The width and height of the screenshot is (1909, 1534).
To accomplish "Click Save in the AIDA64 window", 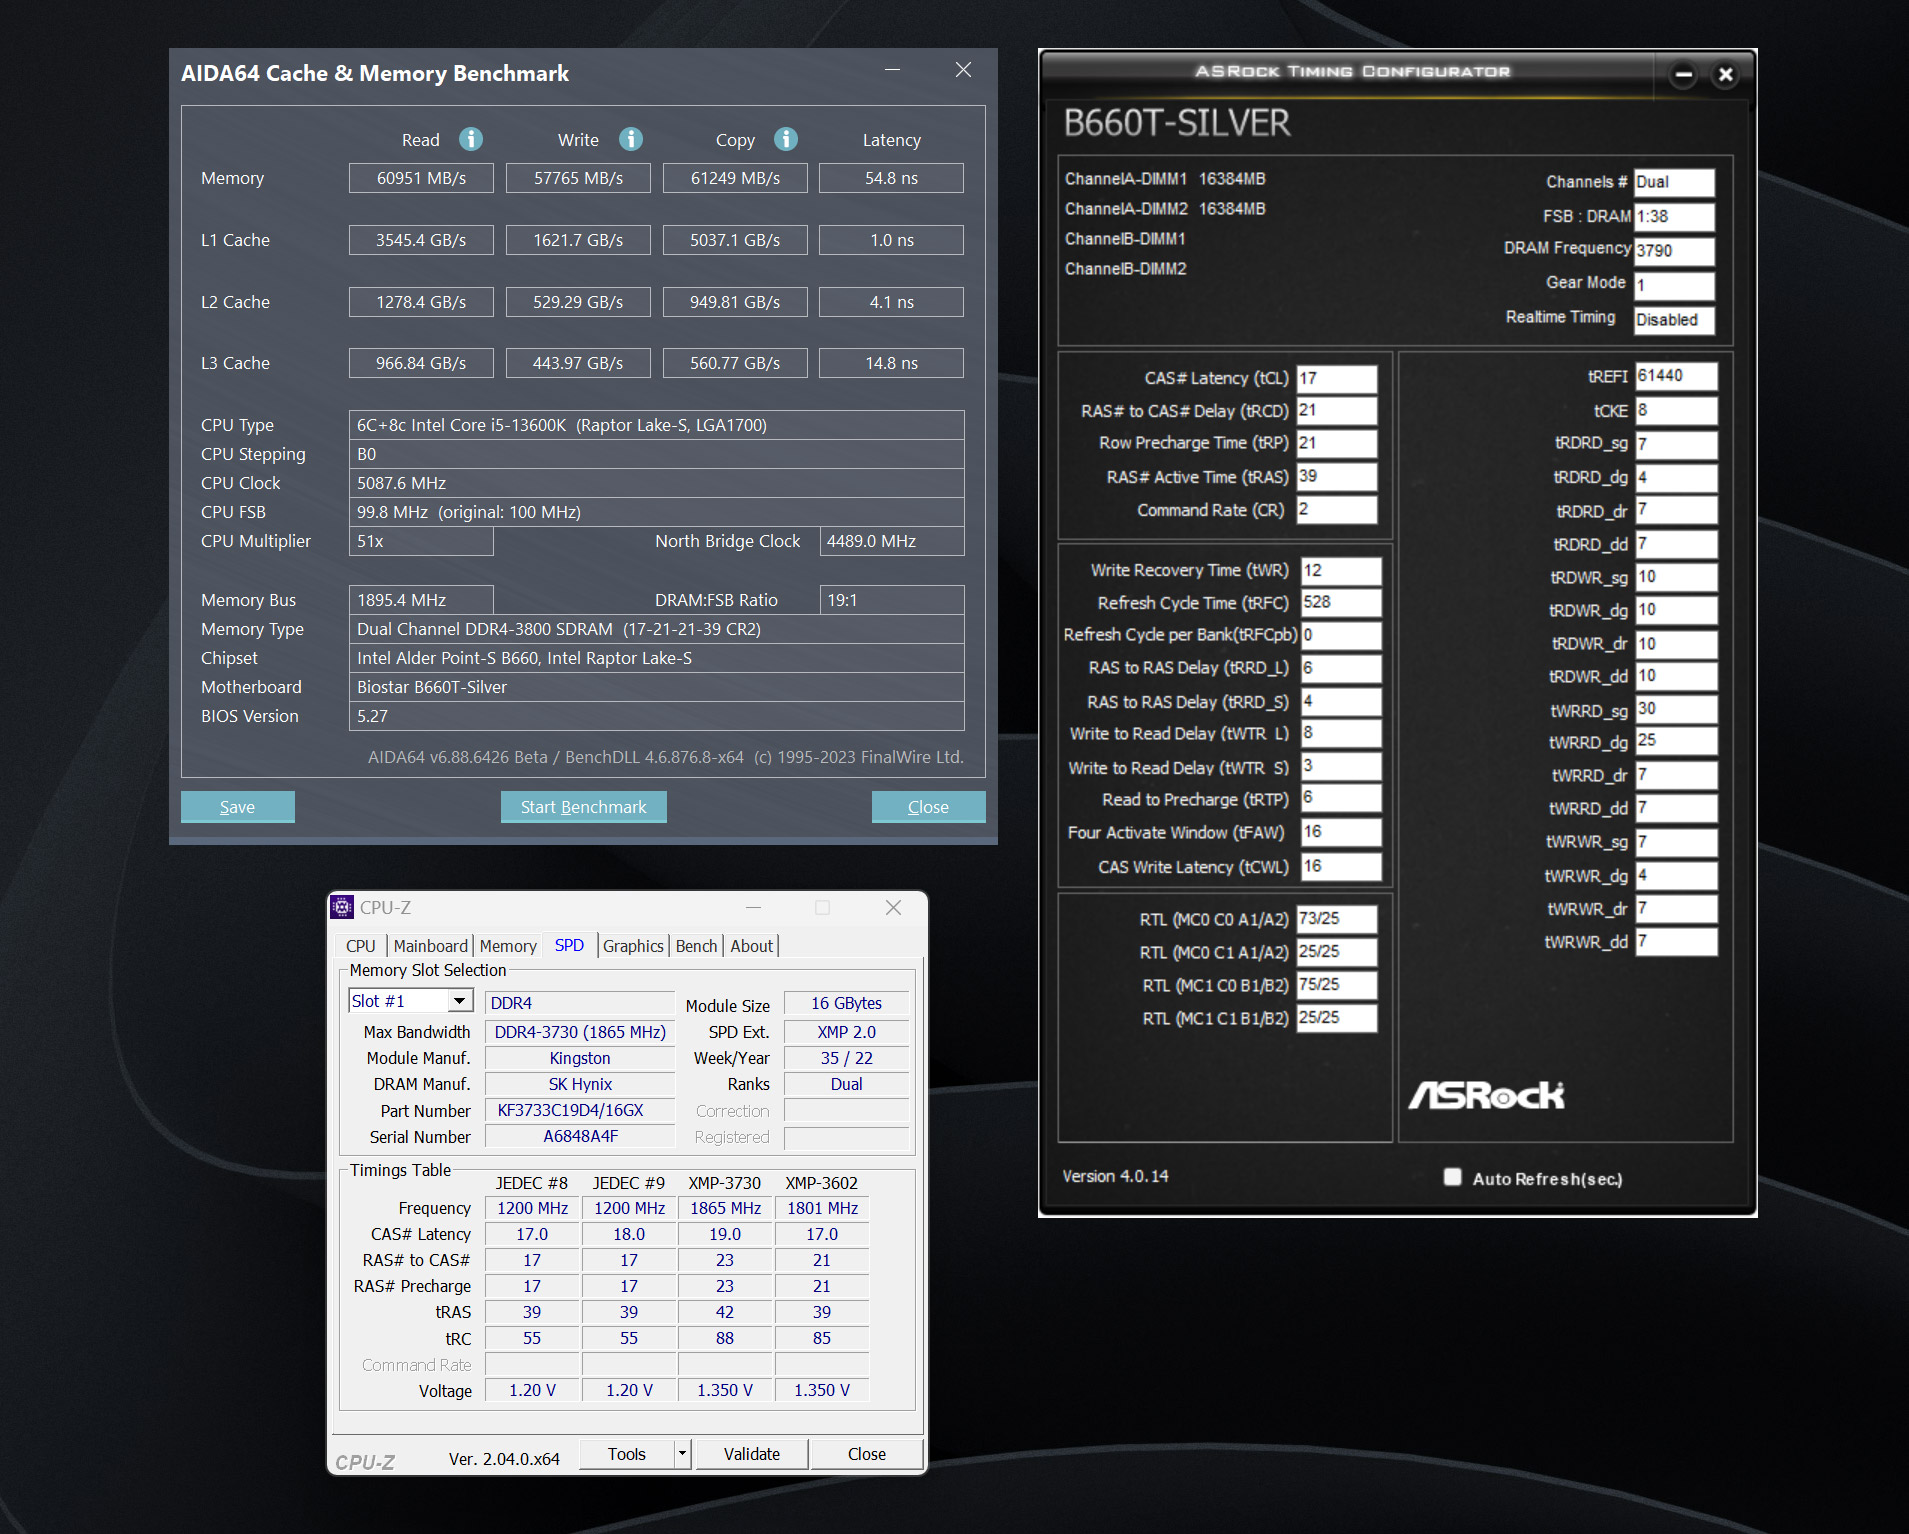I will pos(238,807).
